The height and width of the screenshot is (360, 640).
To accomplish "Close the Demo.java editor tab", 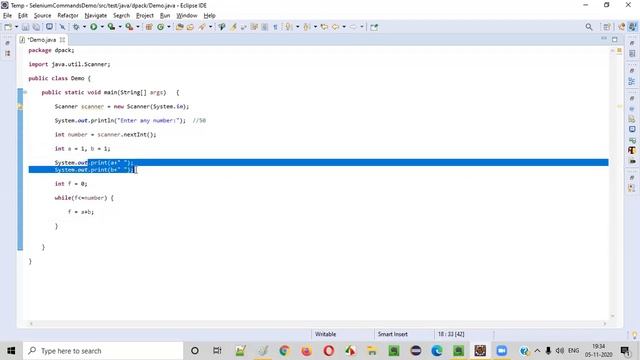I will (x=62, y=40).
